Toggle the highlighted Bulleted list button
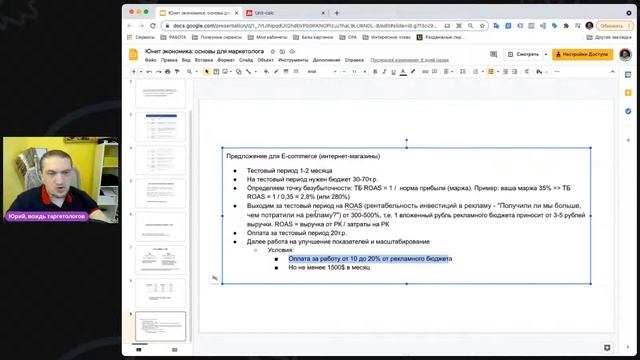This screenshot has width=640, height=360. tap(491, 72)
